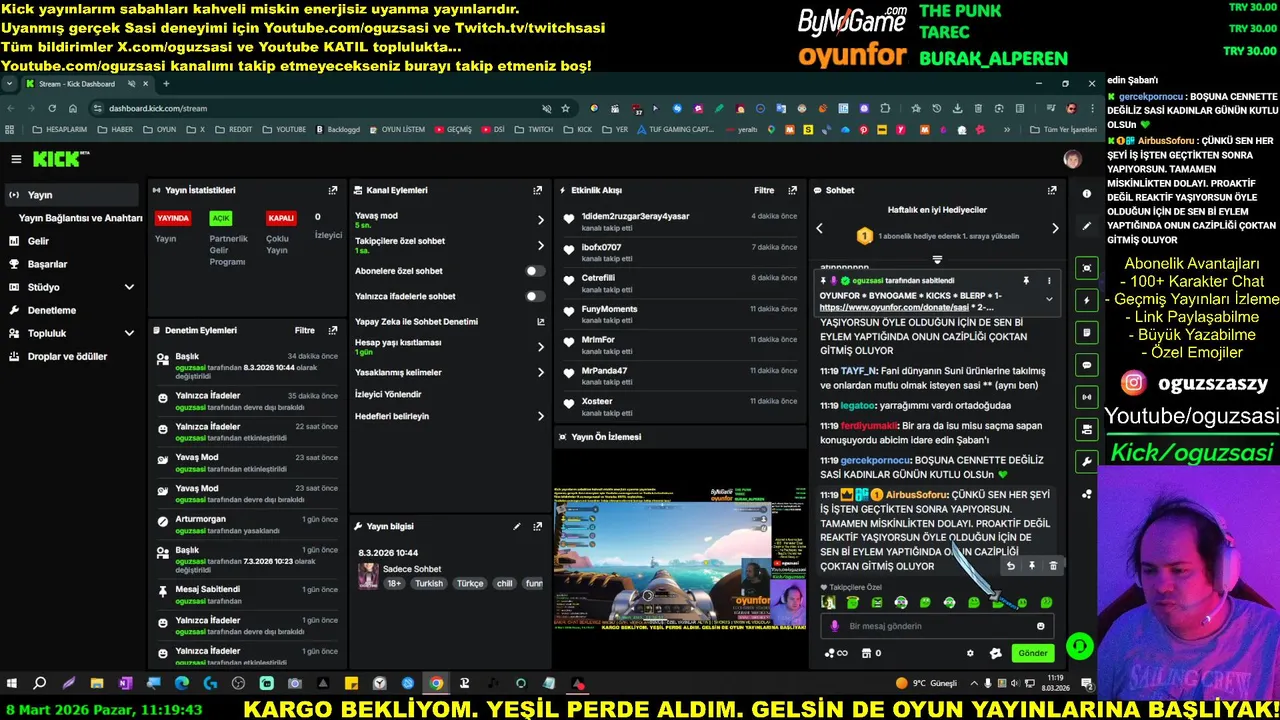Click Arturmorgan ban entry in moderation log

click(248, 525)
